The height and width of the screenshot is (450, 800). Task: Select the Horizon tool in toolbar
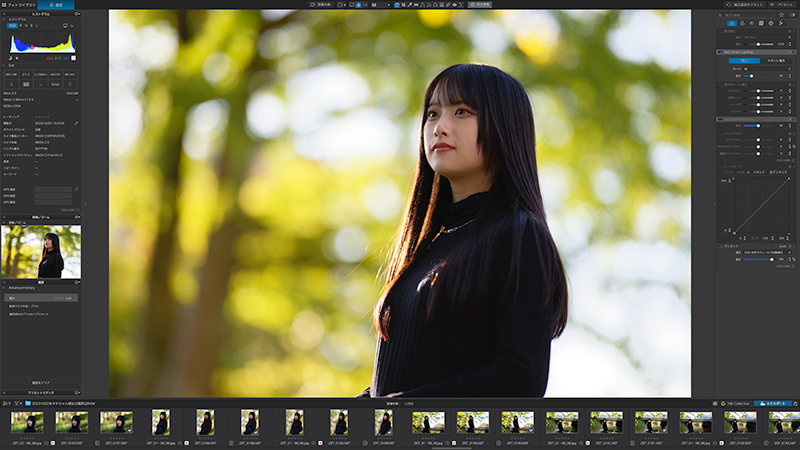click(416, 5)
